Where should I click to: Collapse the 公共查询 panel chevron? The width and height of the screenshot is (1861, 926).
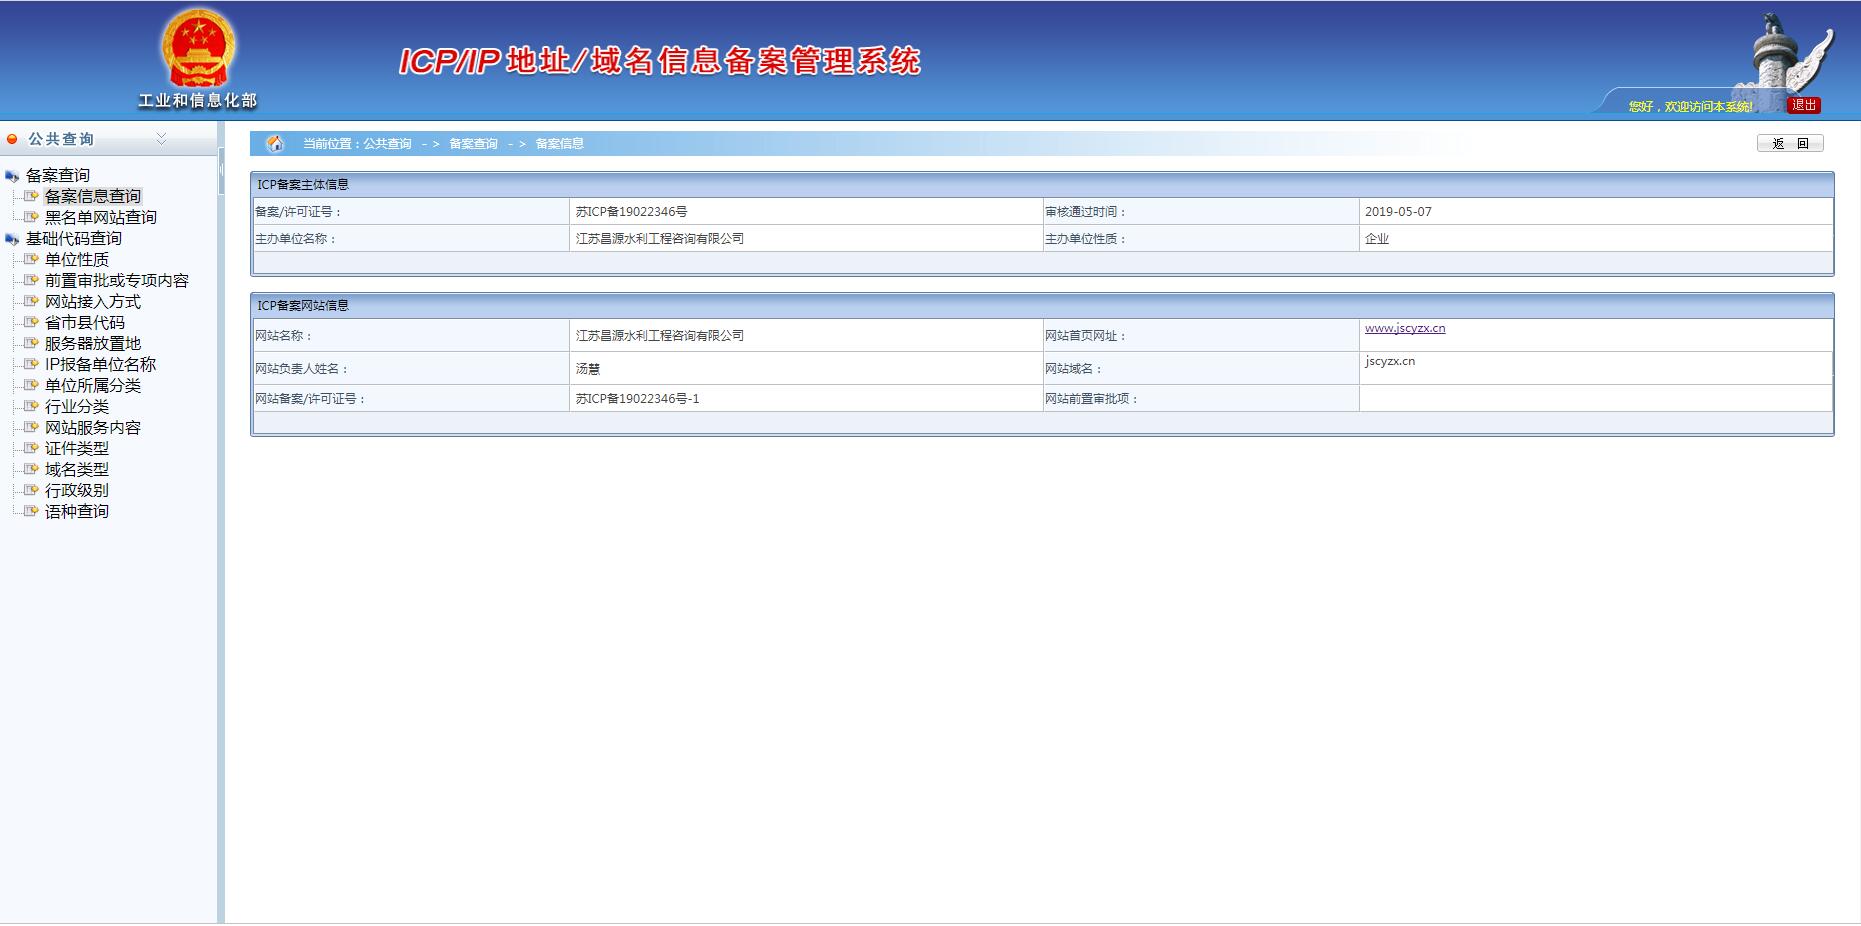tap(161, 139)
